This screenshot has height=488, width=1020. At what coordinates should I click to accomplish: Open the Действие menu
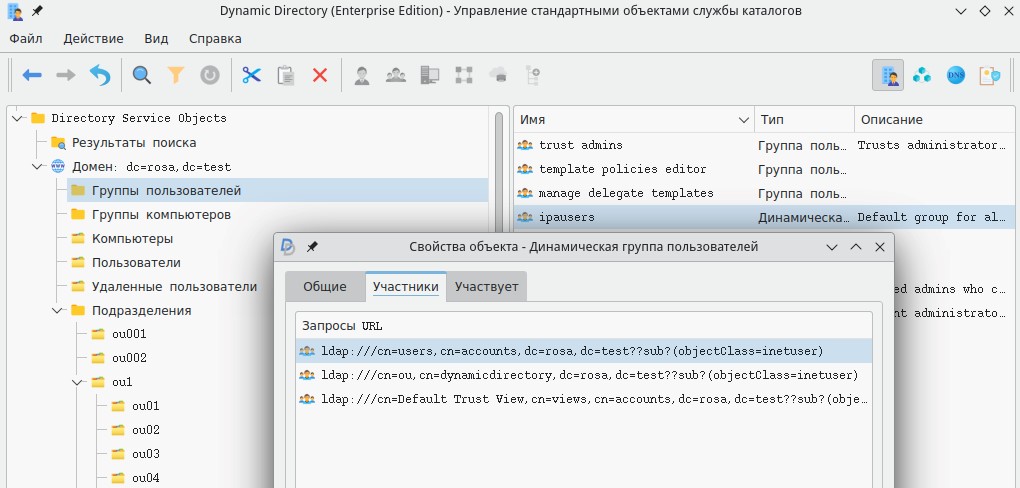[93, 39]
